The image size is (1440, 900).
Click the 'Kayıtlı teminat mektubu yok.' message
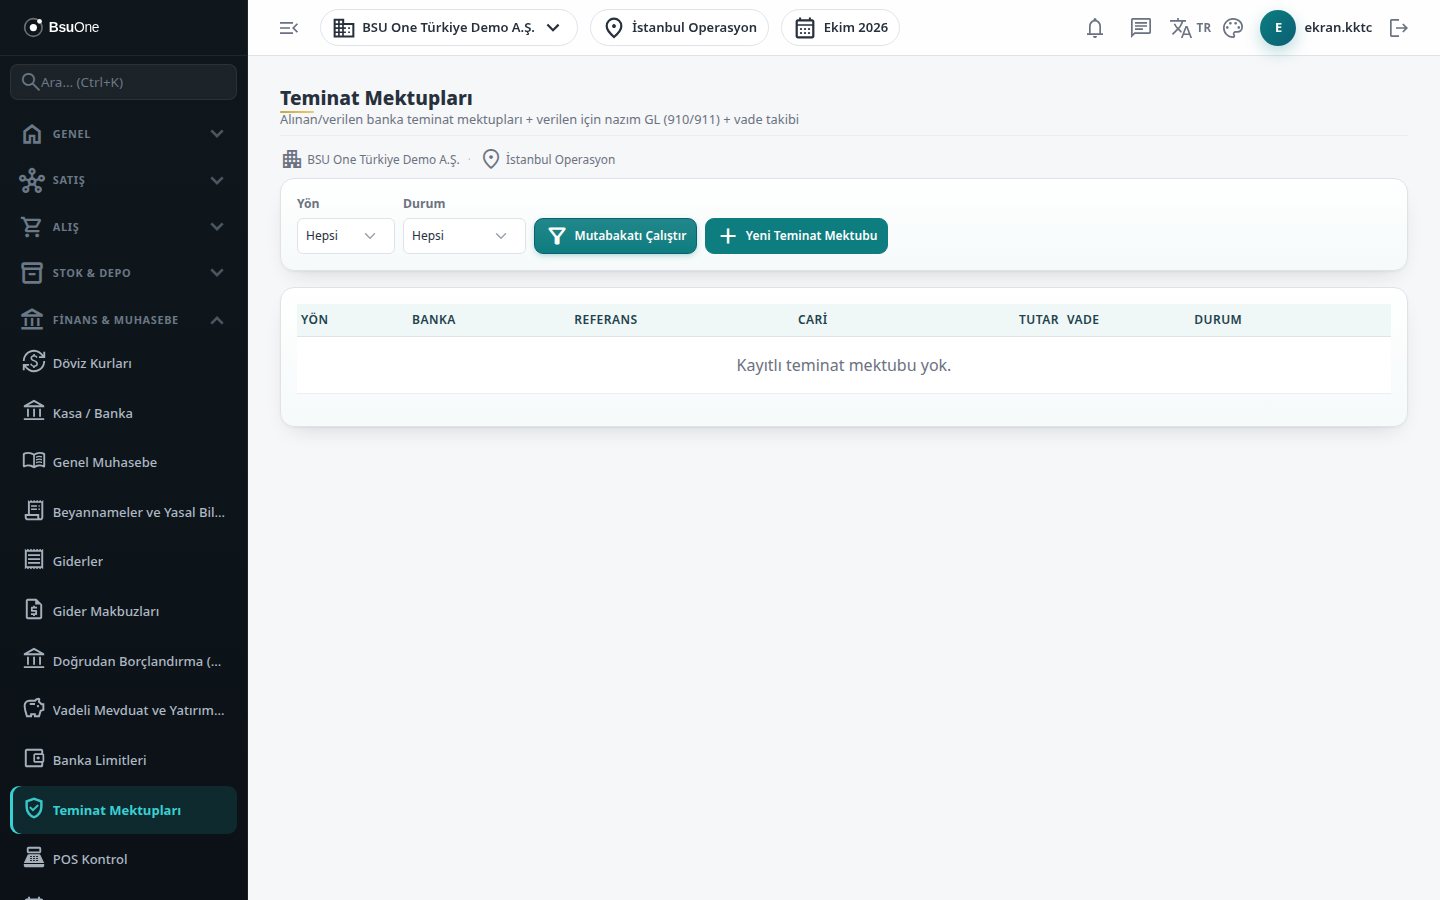coord(844,366)
